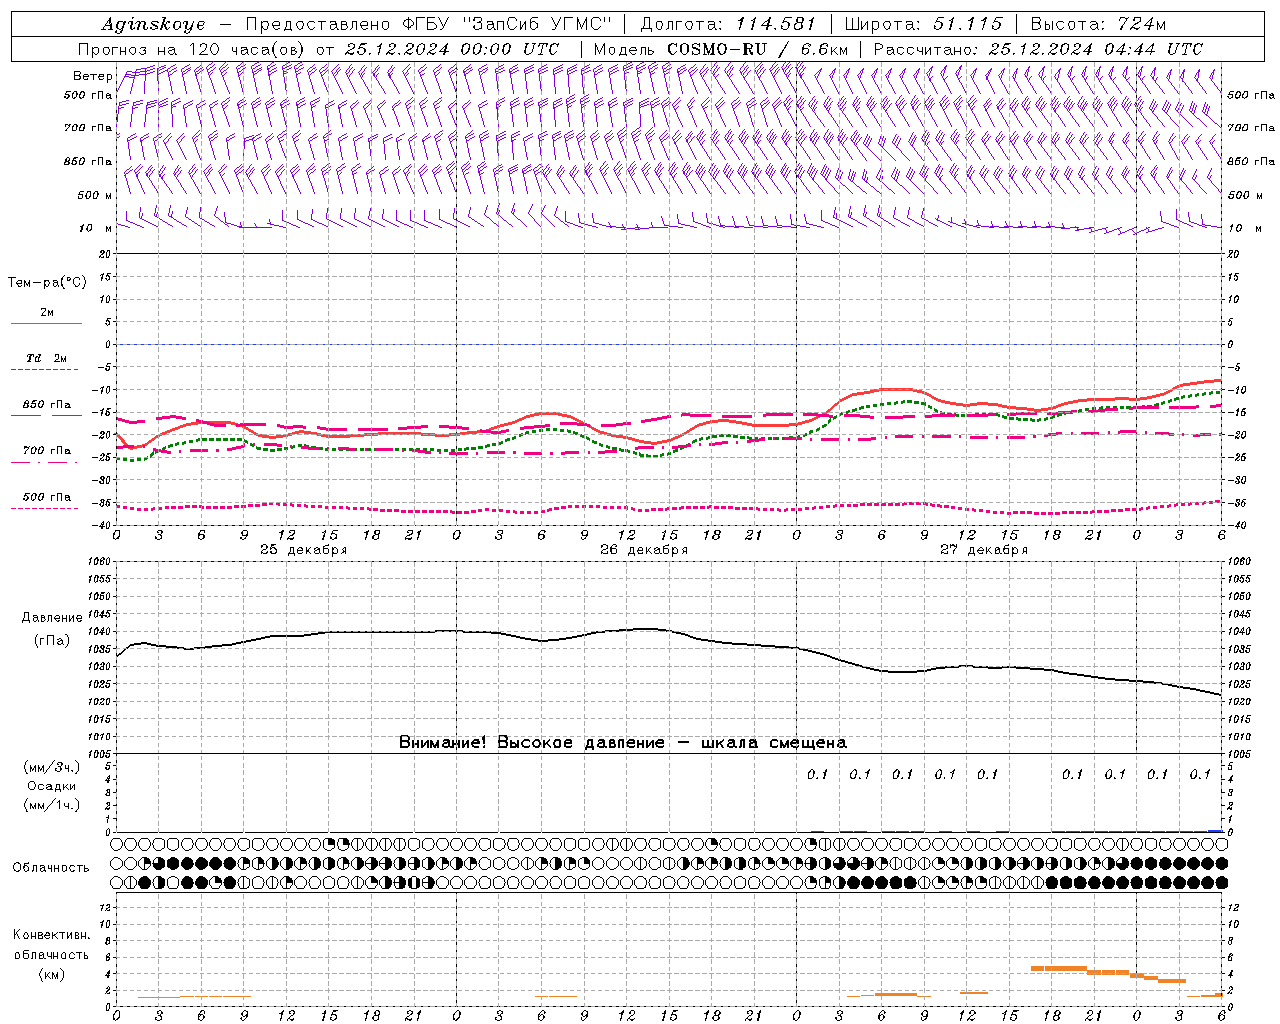Click the Широта: 51.115 value

[923, 24]
